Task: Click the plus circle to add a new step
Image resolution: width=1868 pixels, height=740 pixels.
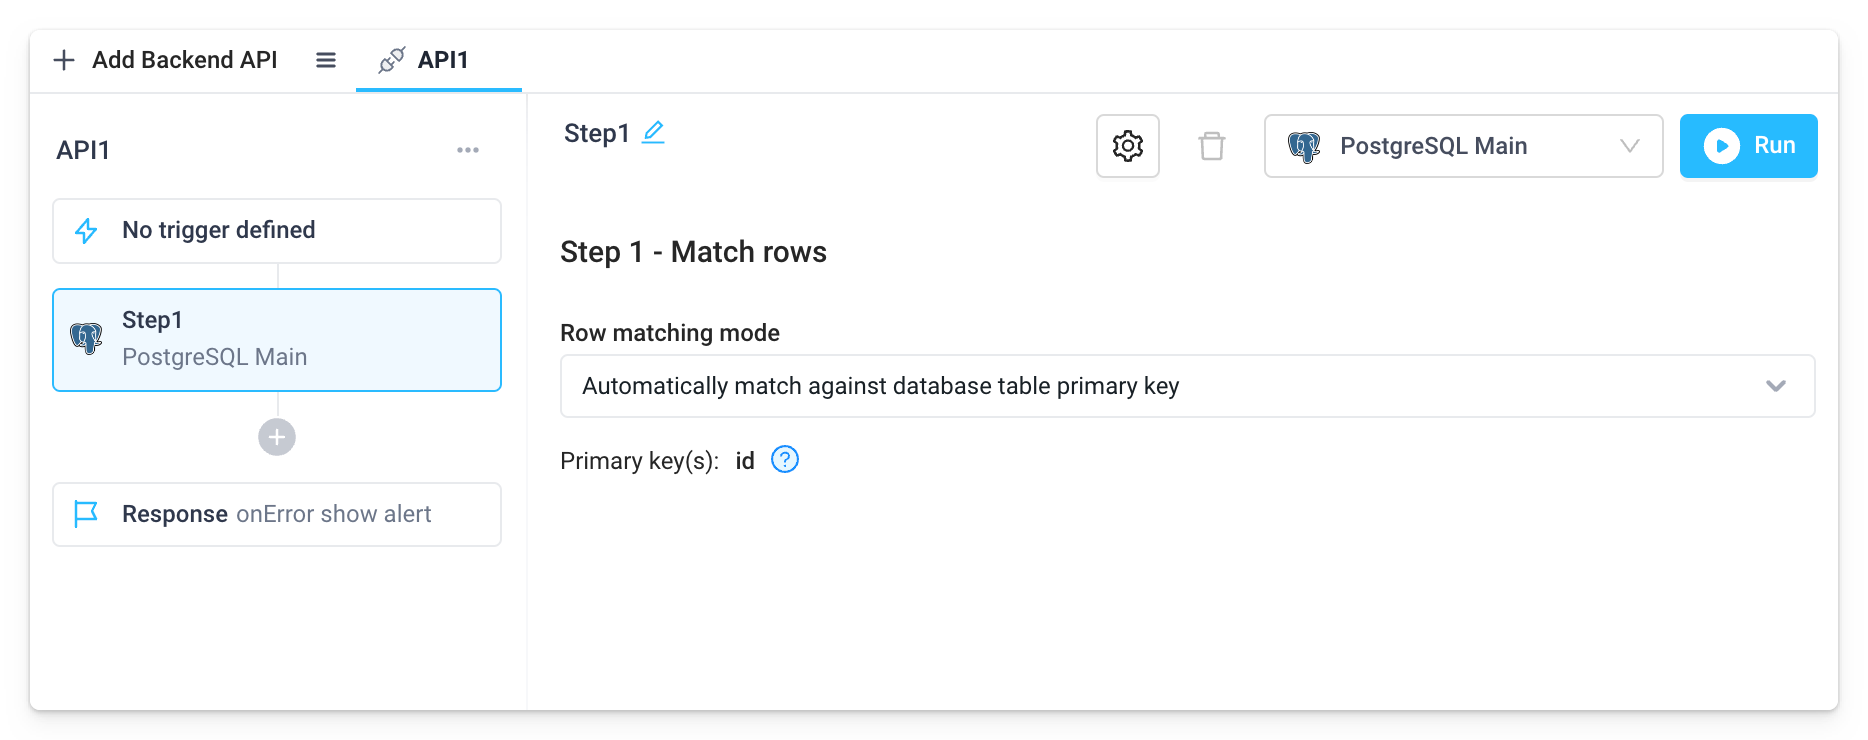Action: click(x=276, y=437)
